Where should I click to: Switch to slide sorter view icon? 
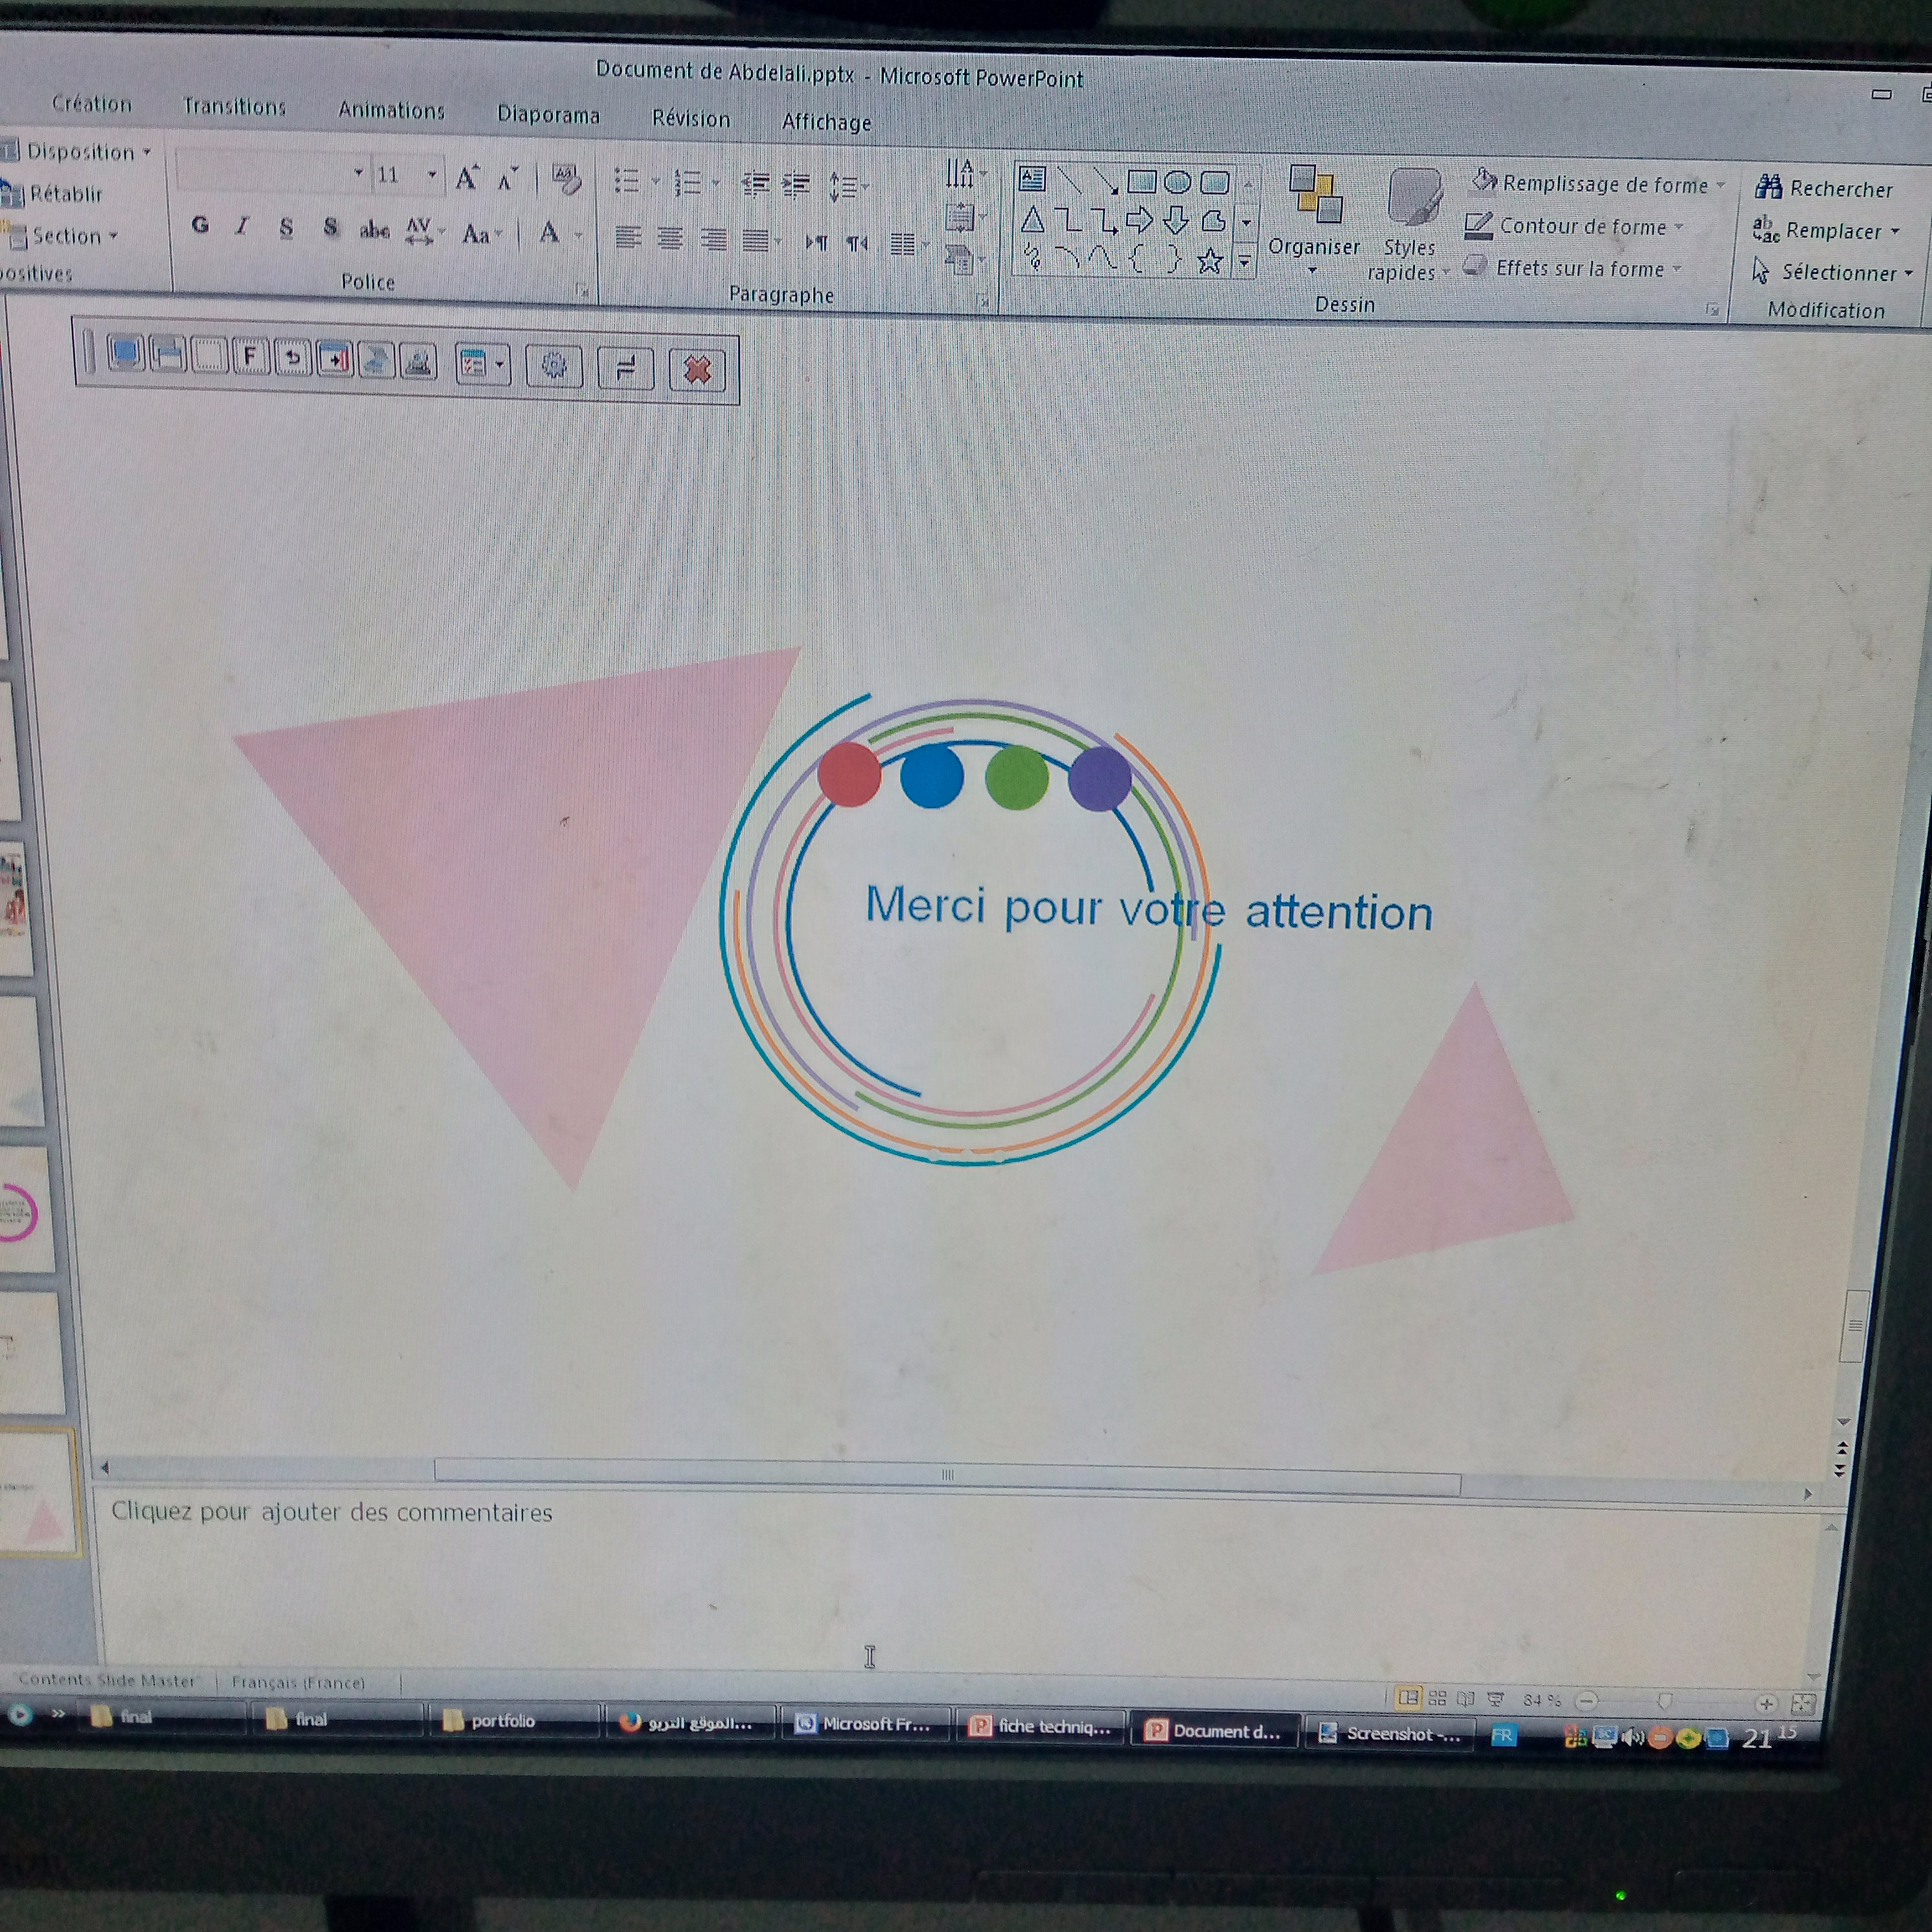(1438, 1698)
